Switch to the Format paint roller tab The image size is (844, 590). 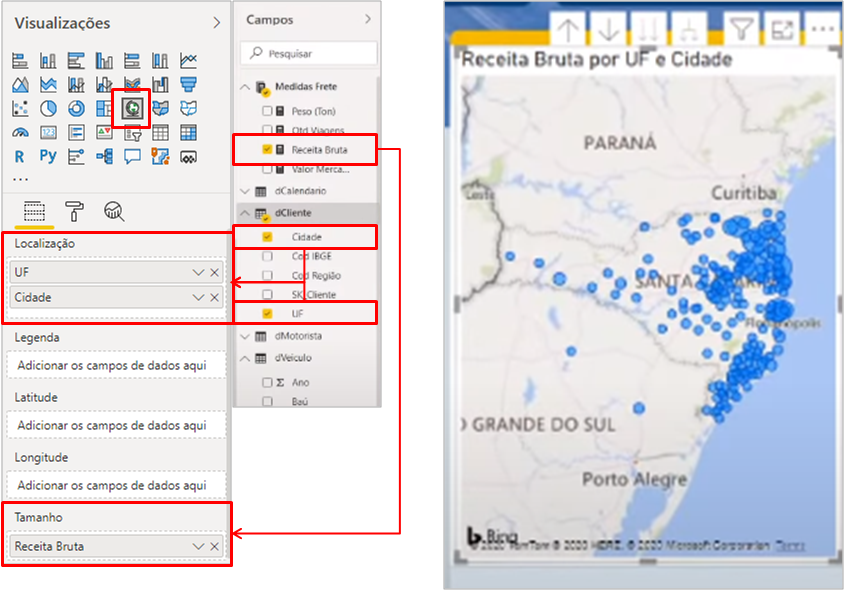(x=75, y=210)
